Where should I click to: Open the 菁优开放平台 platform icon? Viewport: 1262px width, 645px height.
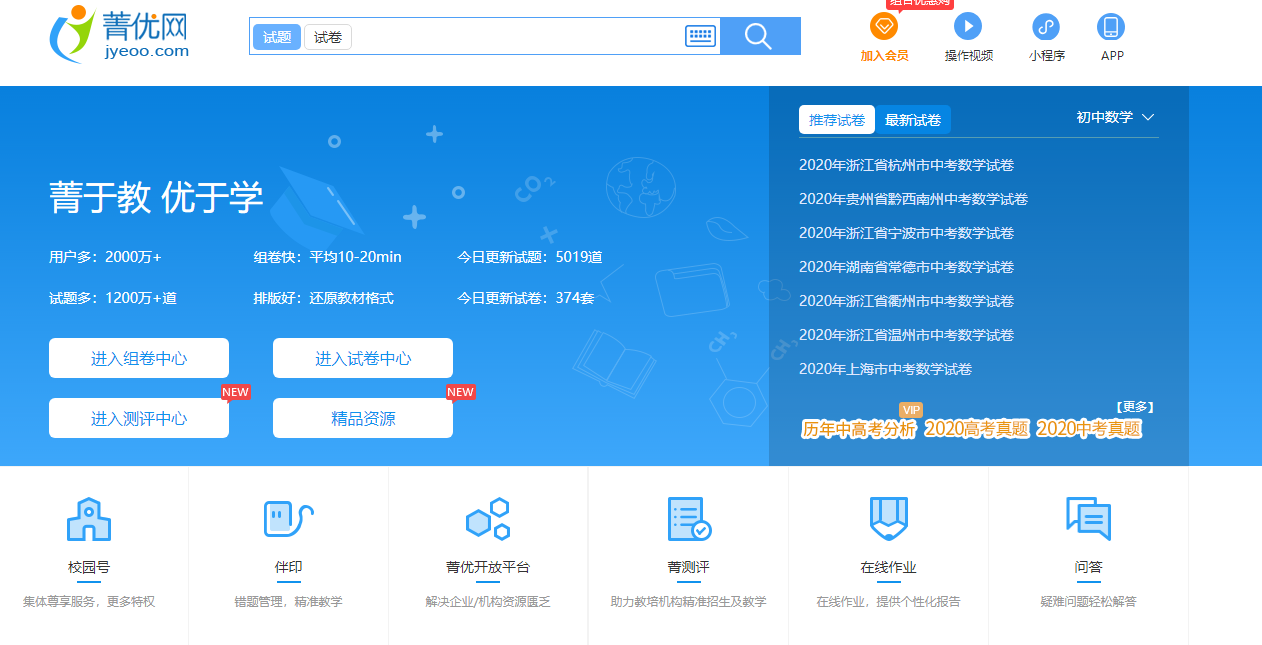488,518
